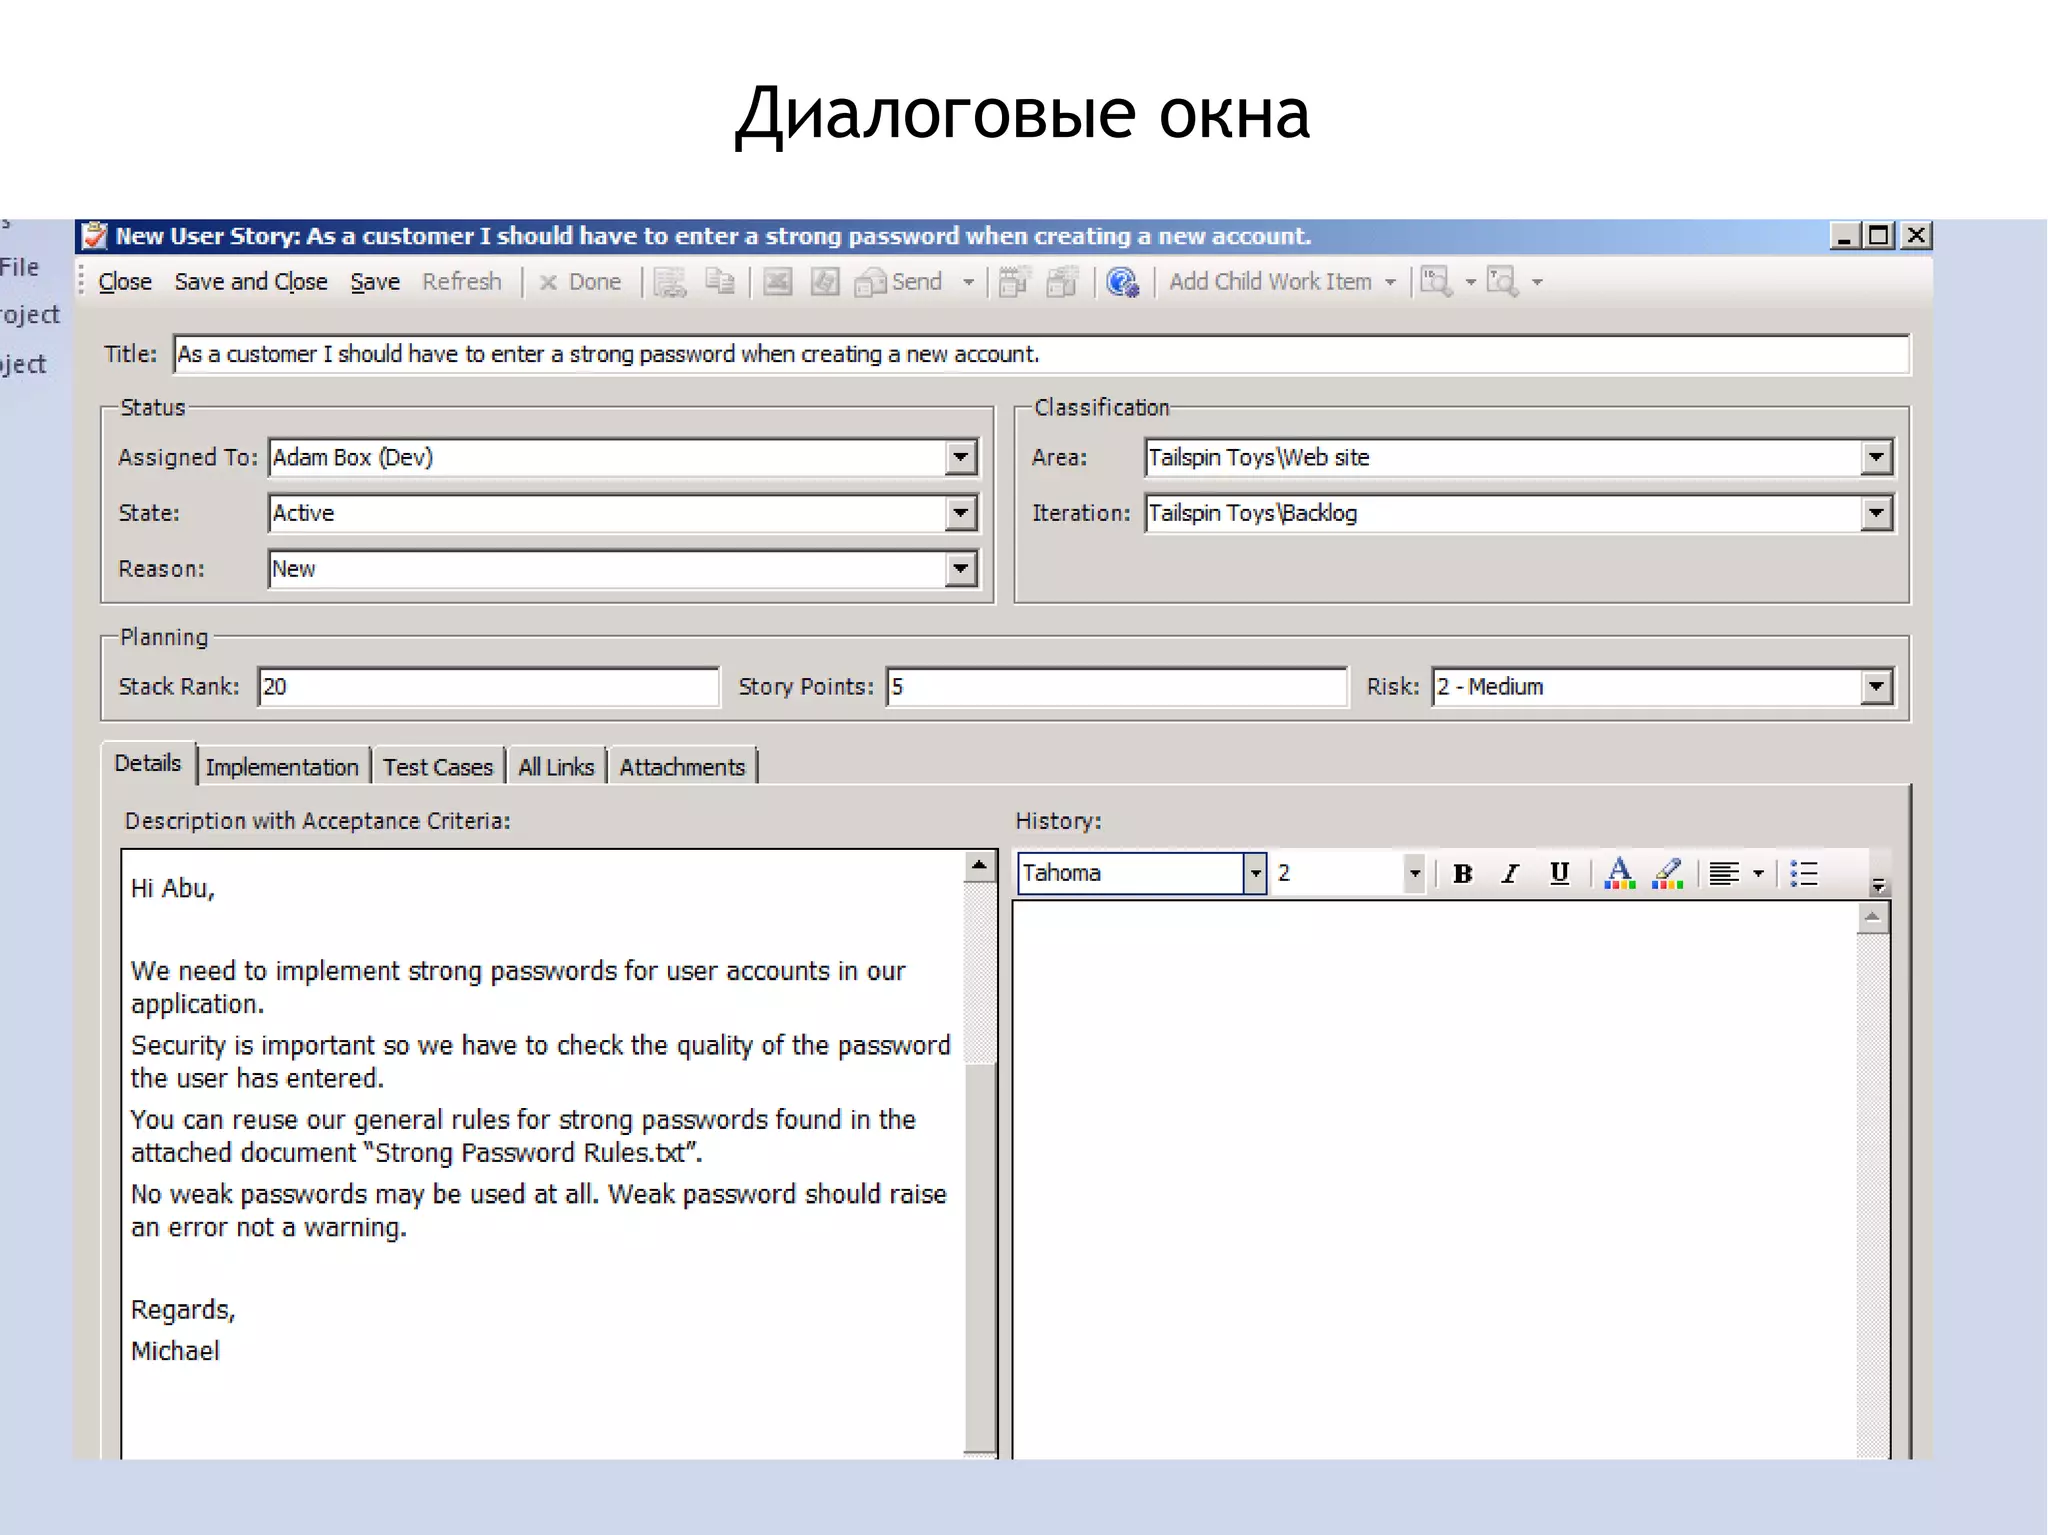Screen dimensions: 2048x1535
Task: Click the Close menu command
Action: tap(125, 282)
